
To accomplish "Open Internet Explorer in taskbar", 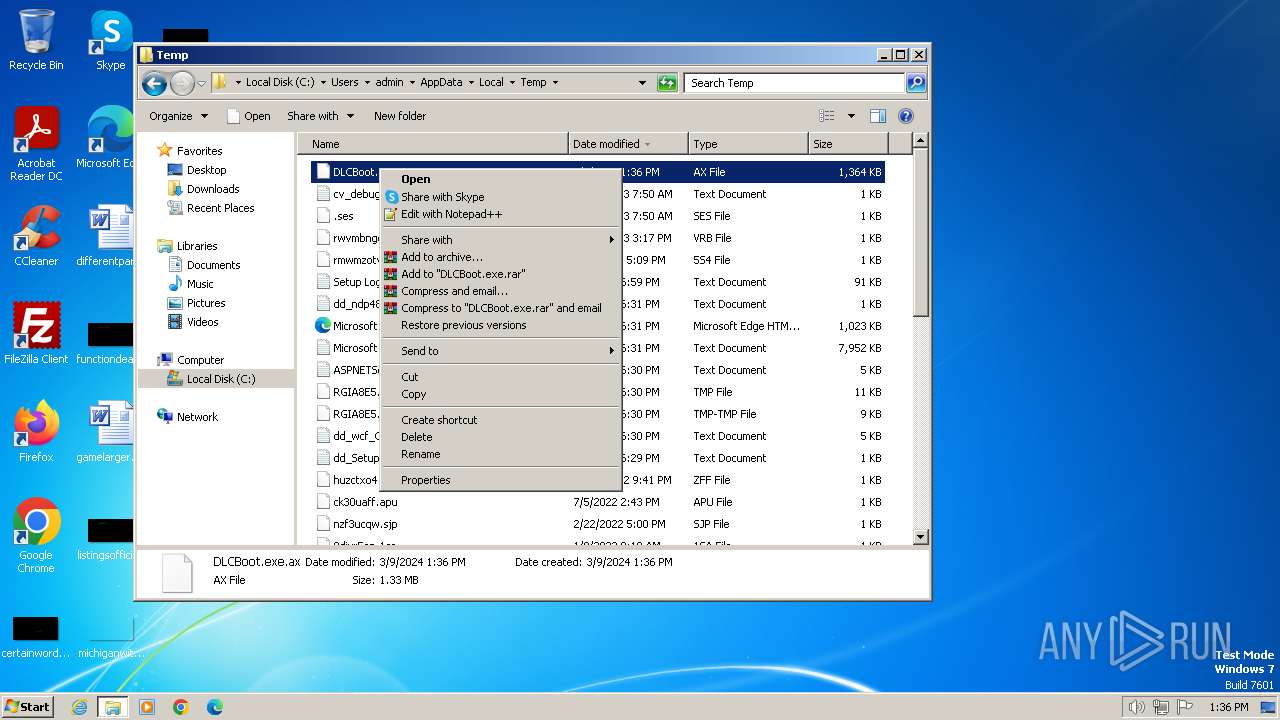I will [79, 707].
